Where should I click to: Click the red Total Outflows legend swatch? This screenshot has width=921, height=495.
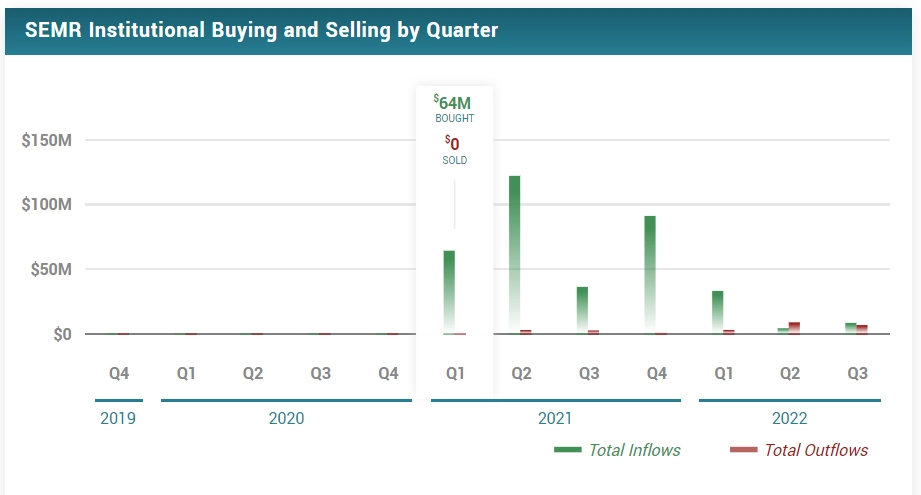pyautogui.click(x=743, y=450)
